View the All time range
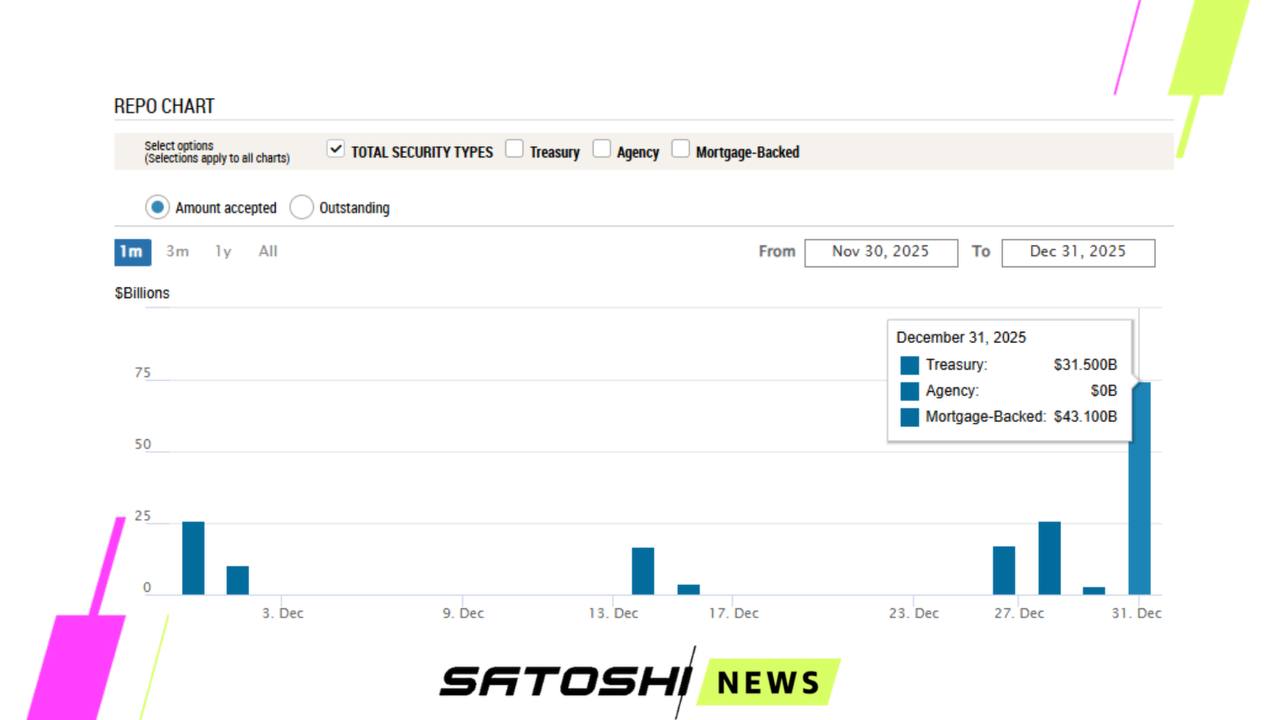 [x=268, y=252]
